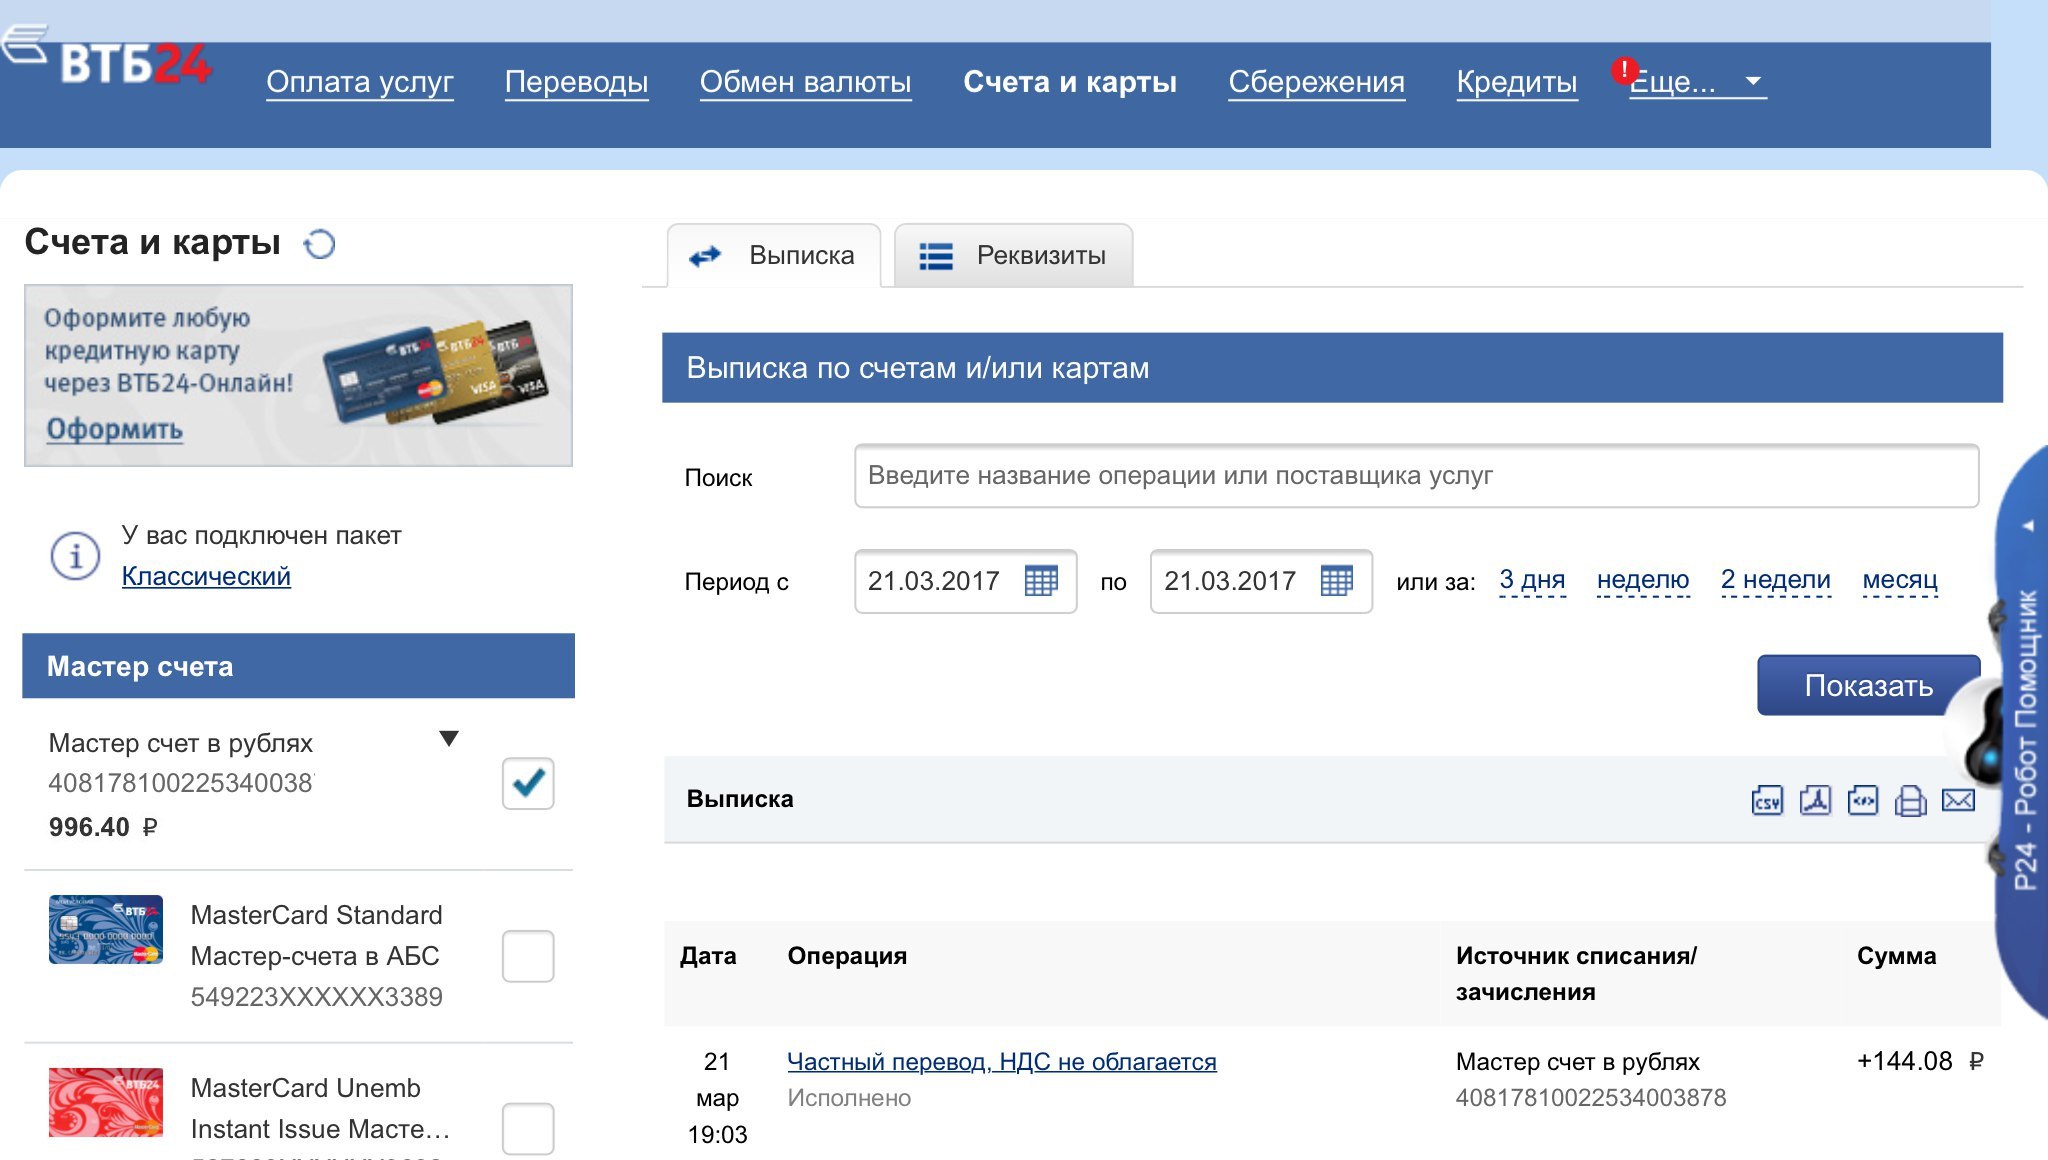Viewport: 2048px width, 1160px height.
Task: Open the calendar for the start date
Action: point(1041,581)
